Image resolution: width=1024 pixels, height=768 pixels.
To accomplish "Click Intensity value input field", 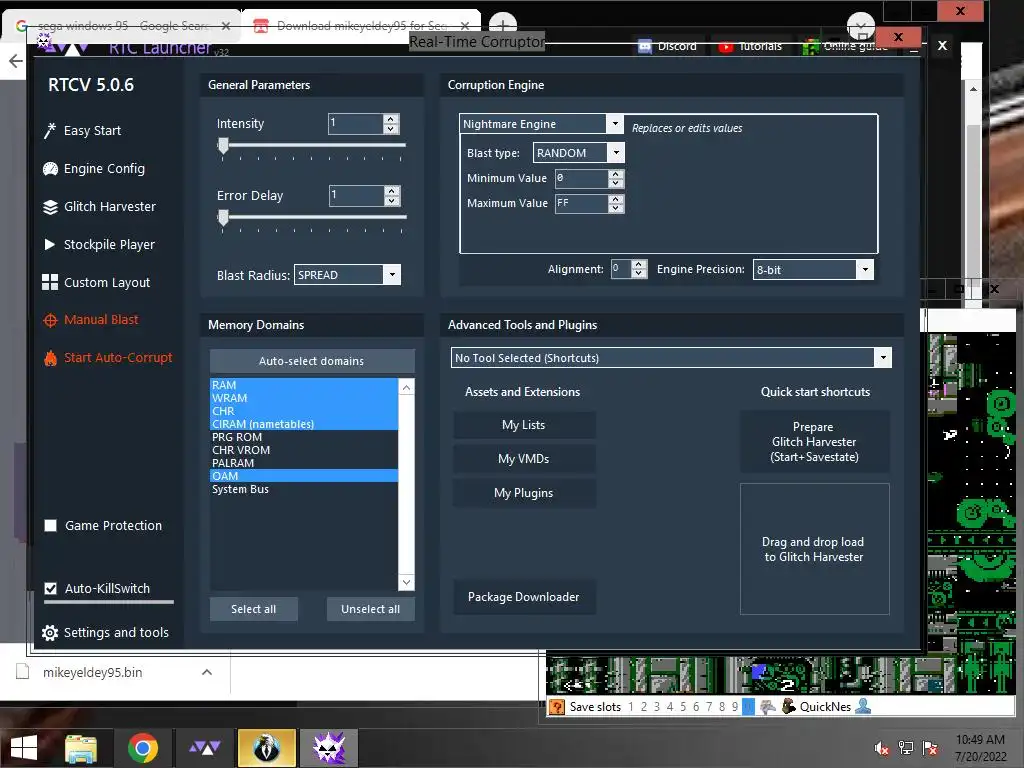I will (355, 123).
